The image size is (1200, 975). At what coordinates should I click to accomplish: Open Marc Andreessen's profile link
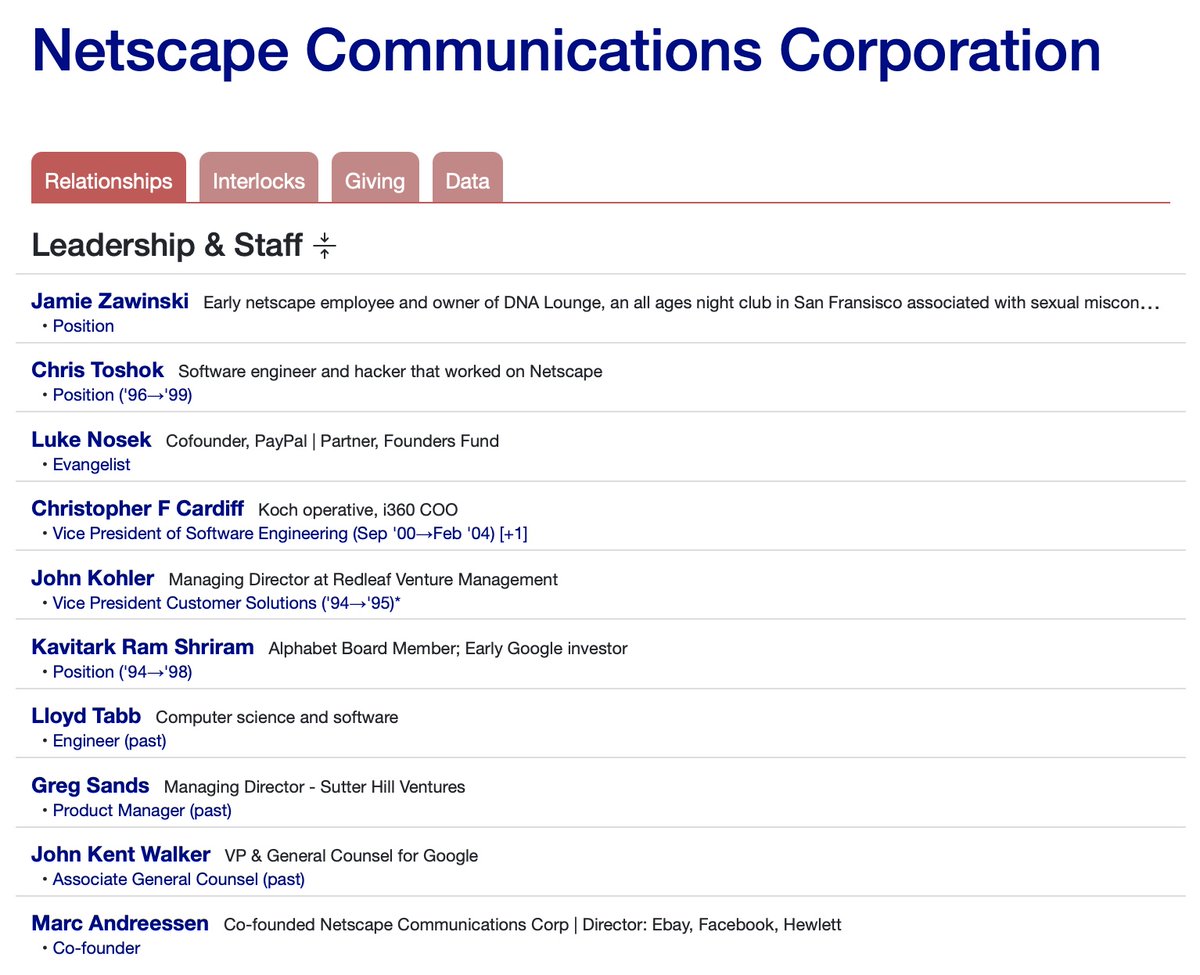[x=120, y=924]
